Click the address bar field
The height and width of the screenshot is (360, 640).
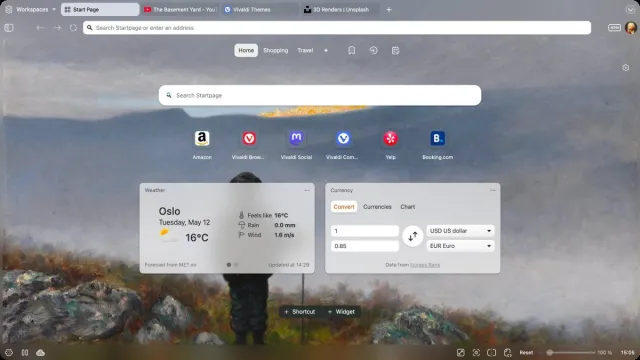337,28
